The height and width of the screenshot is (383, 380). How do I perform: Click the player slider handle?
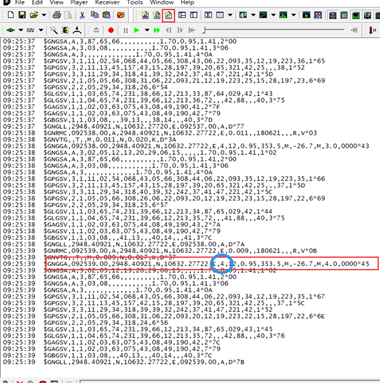click(204, 30)
